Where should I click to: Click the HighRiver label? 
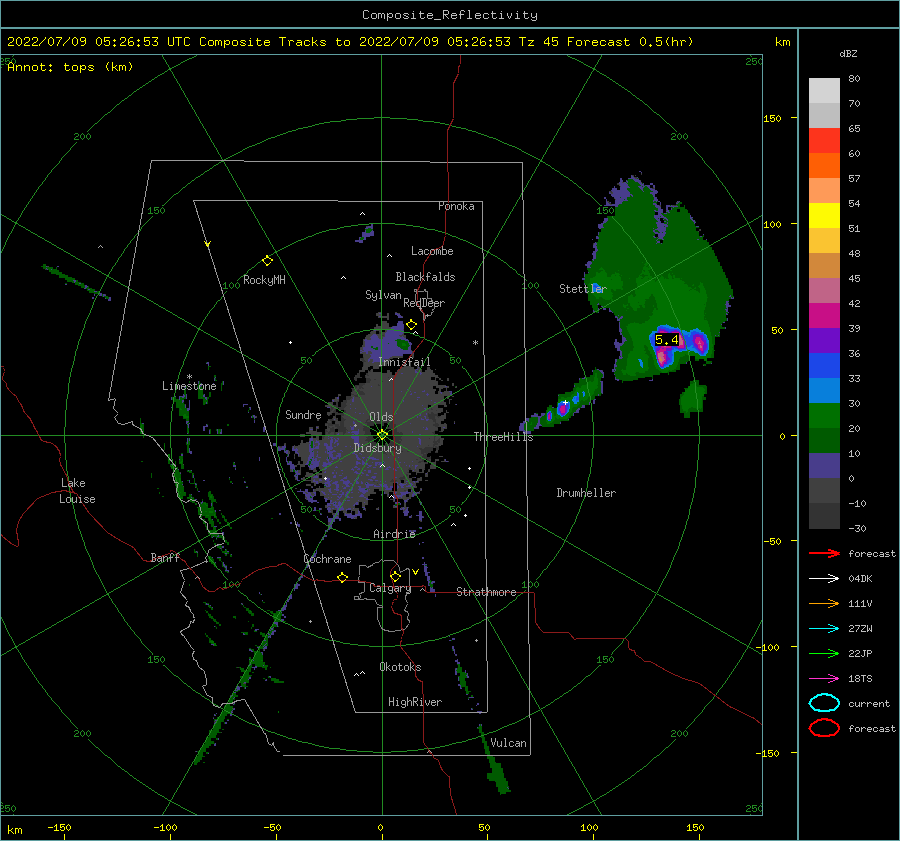(415, 702)
